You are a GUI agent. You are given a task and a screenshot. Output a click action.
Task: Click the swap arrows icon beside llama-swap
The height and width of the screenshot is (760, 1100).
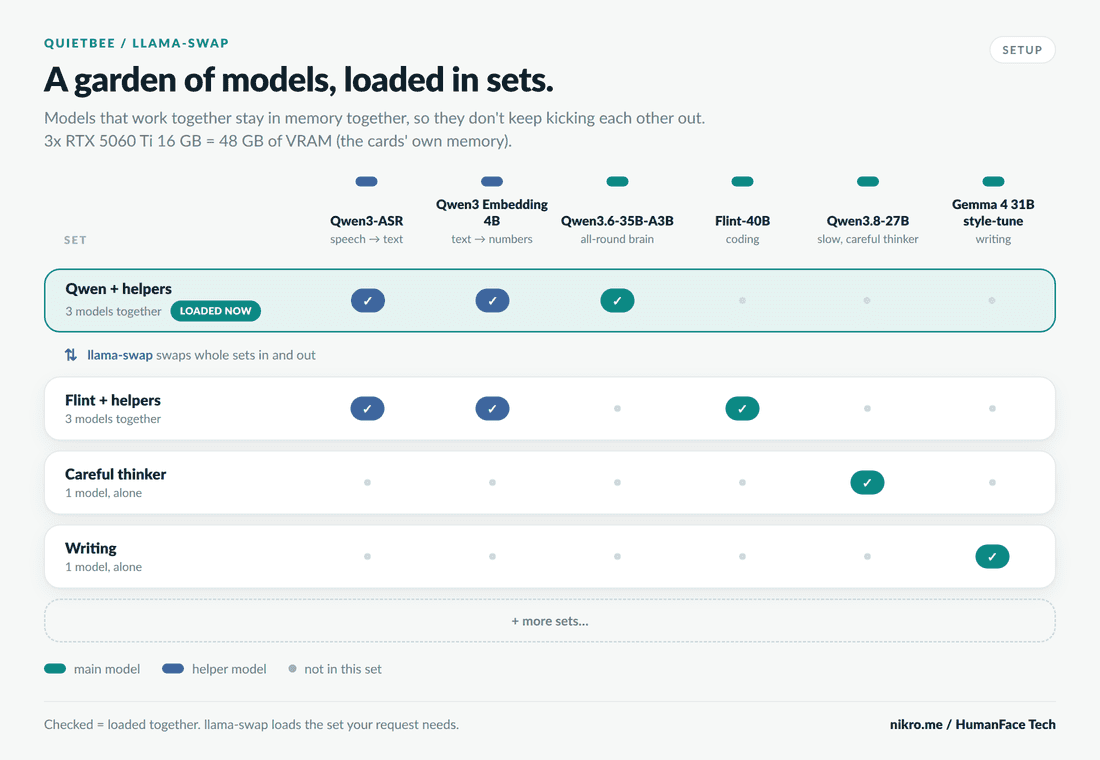point(71,355)
